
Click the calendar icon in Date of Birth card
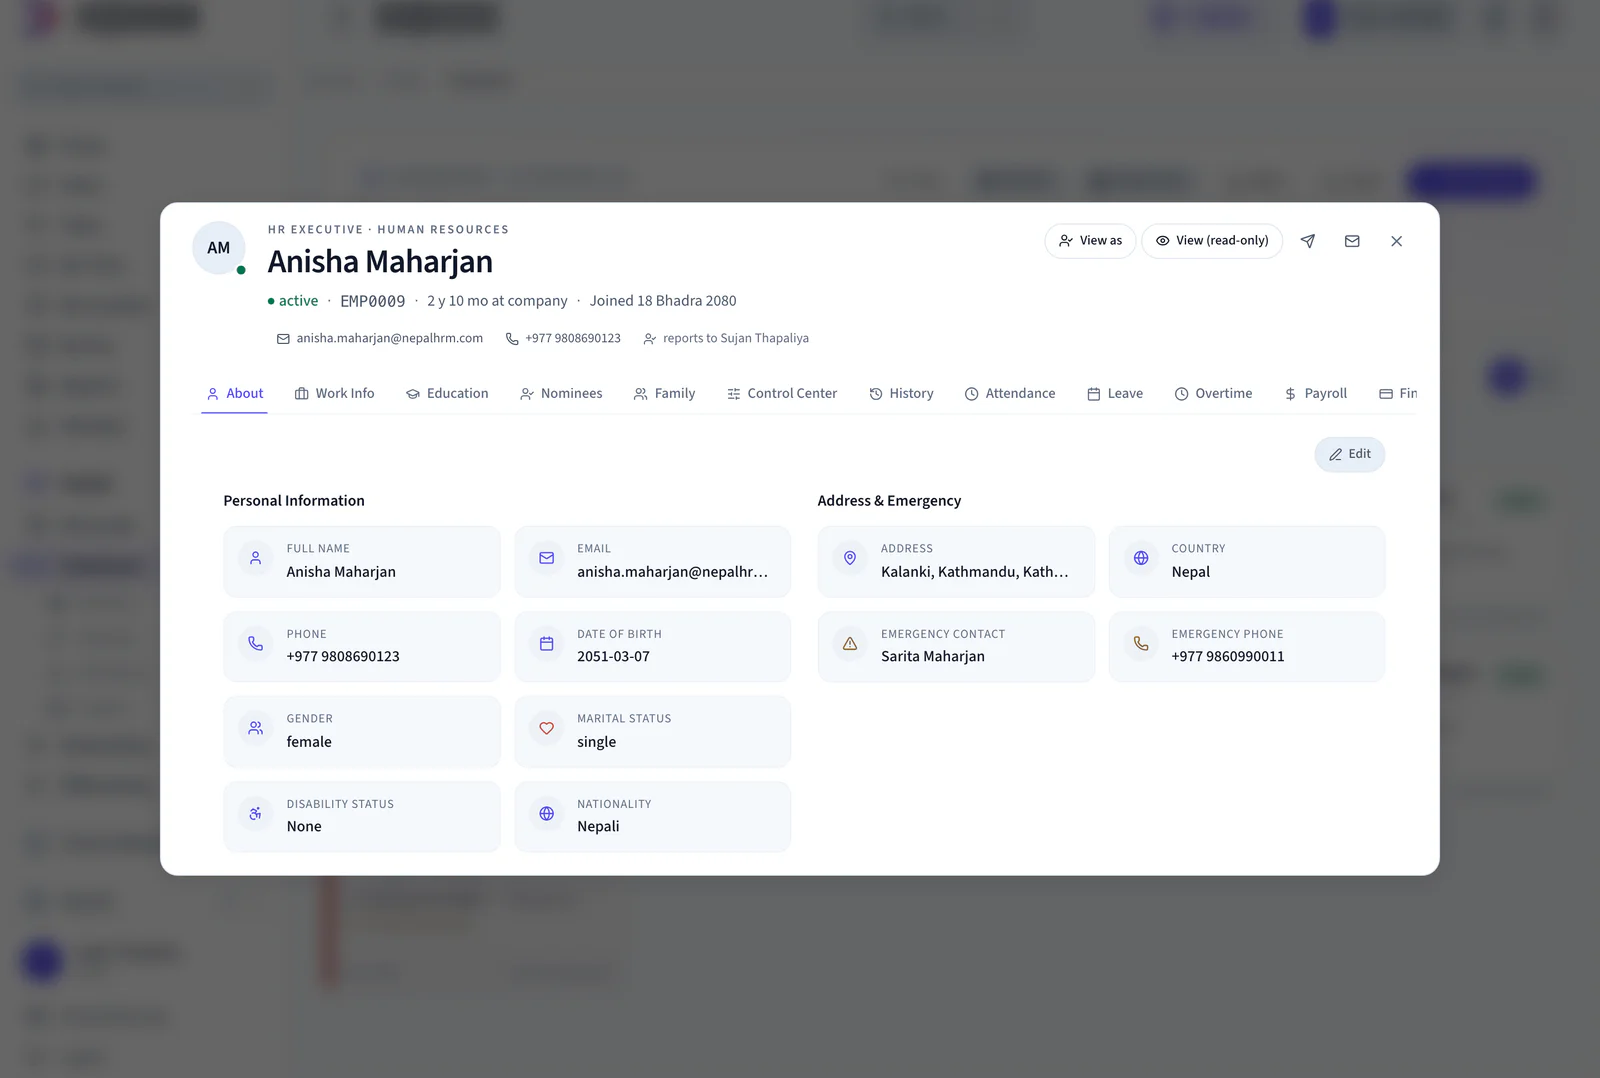(546, 644)
